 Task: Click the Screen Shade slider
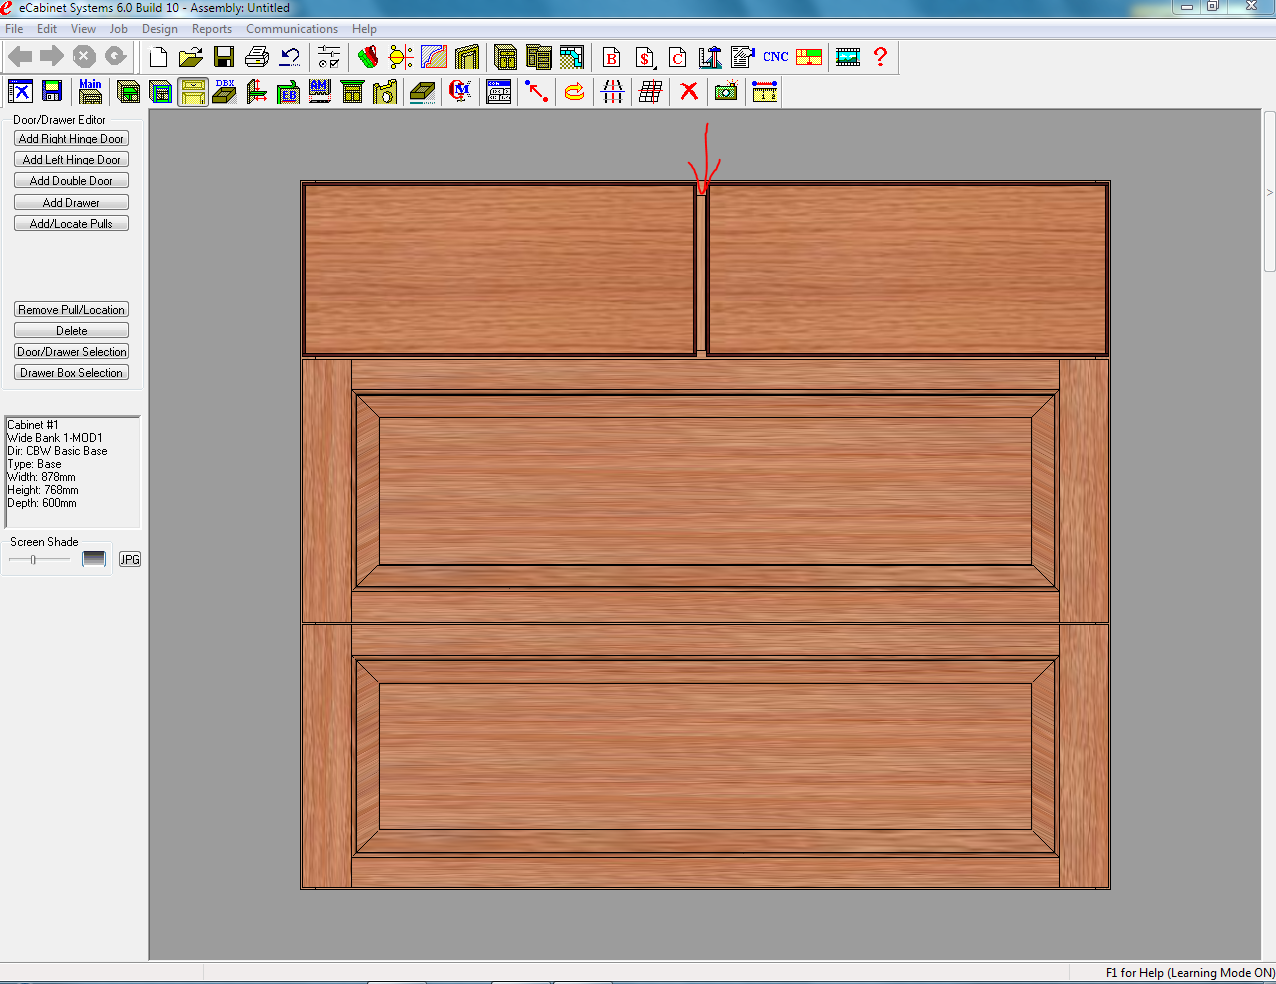click(x=34, y=560)
